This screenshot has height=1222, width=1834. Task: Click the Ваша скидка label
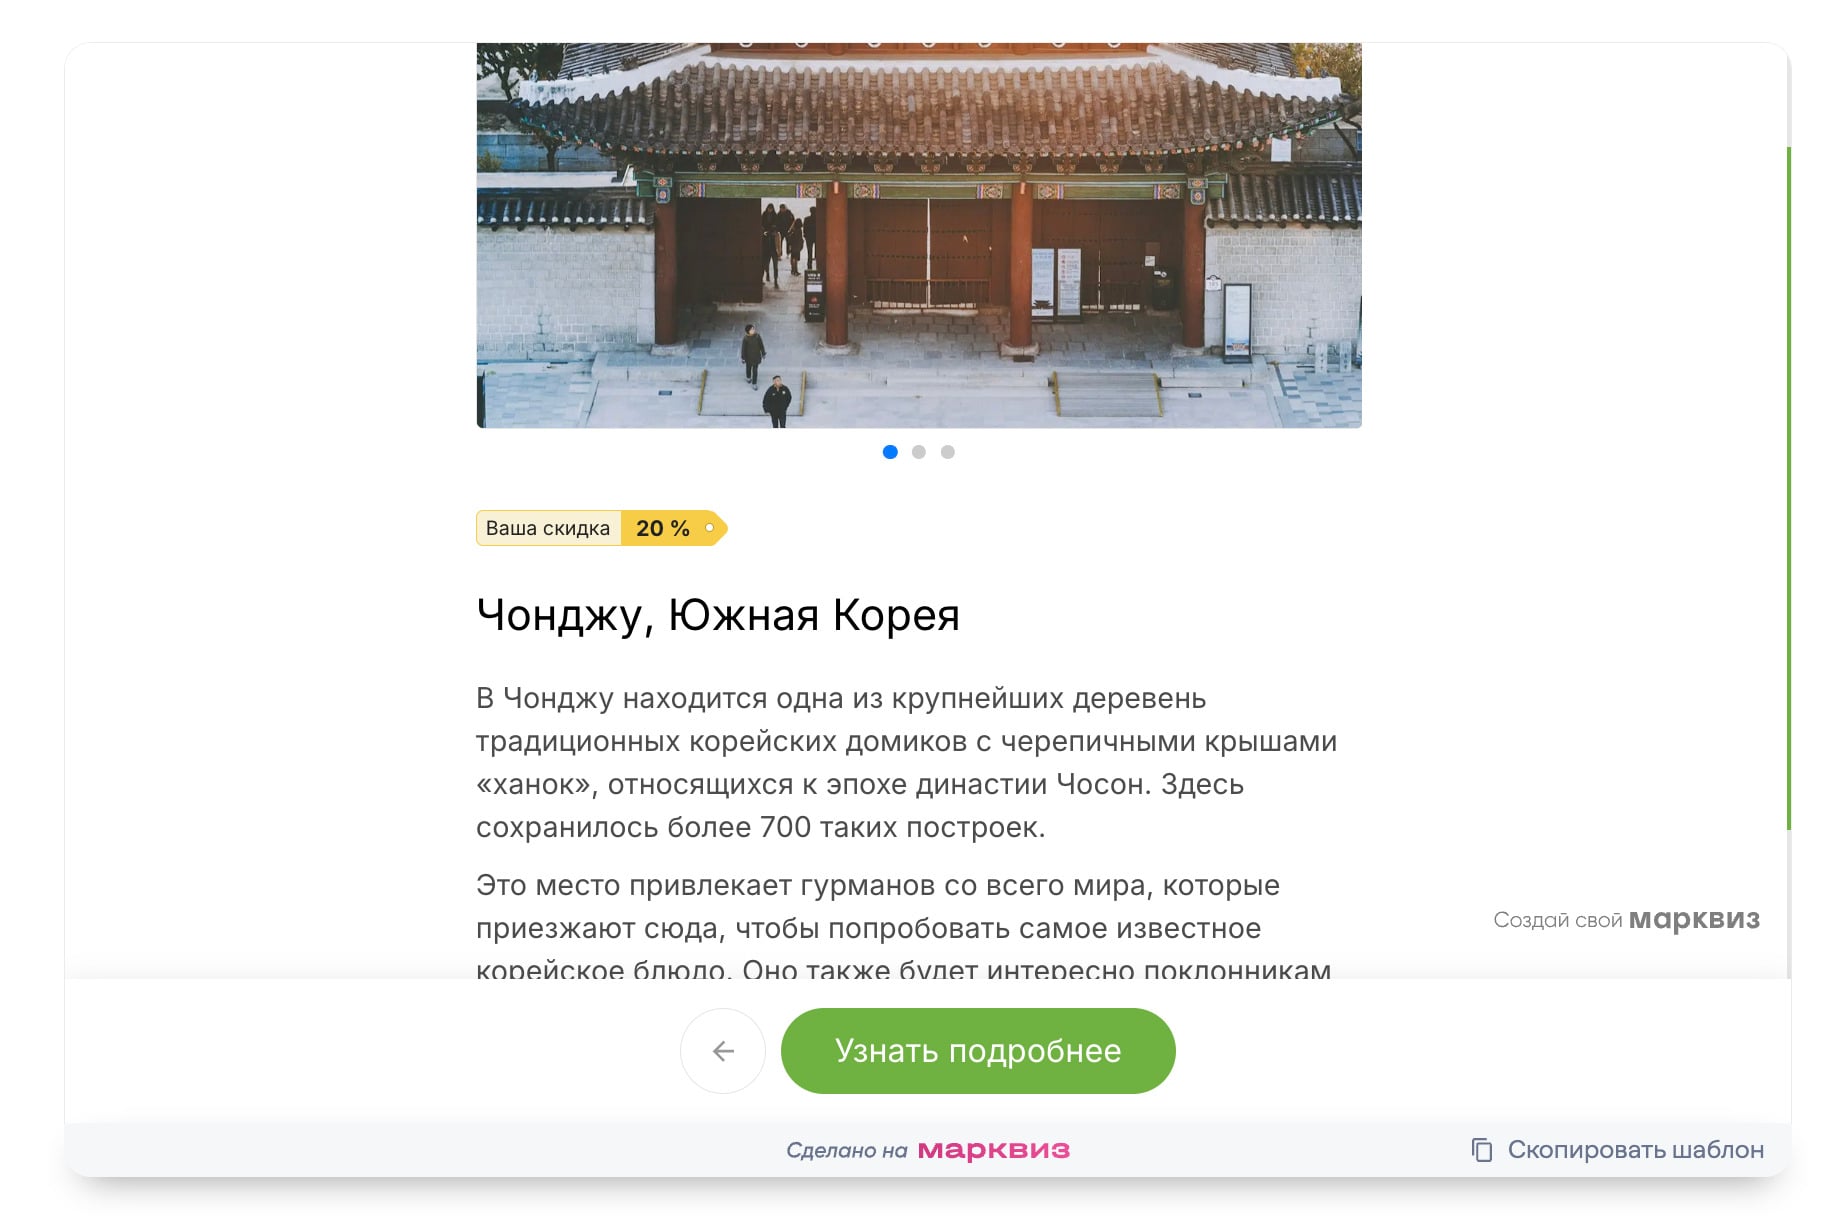(548, 528)
